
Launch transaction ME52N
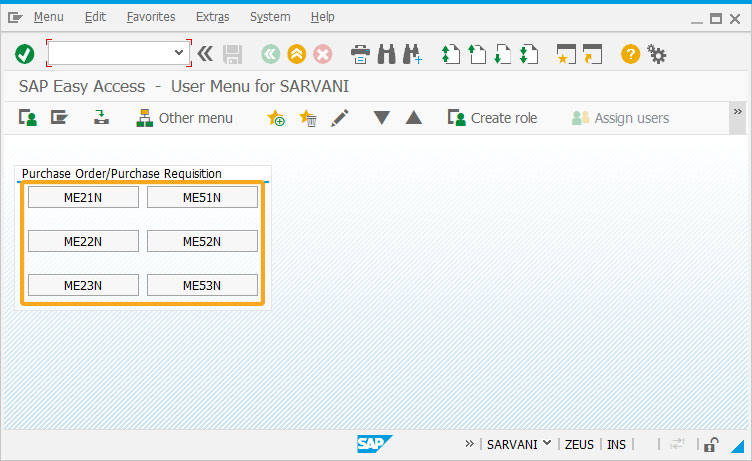pyautogui.click(x=202, y=241)
